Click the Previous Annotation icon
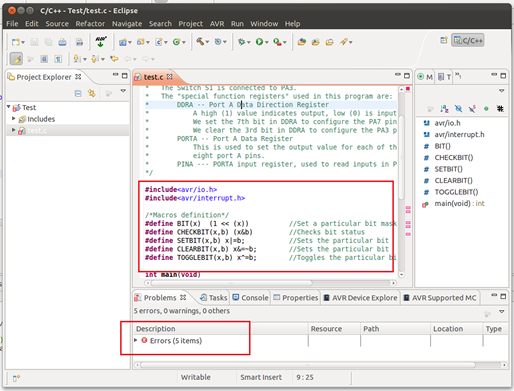 [95, 59]
